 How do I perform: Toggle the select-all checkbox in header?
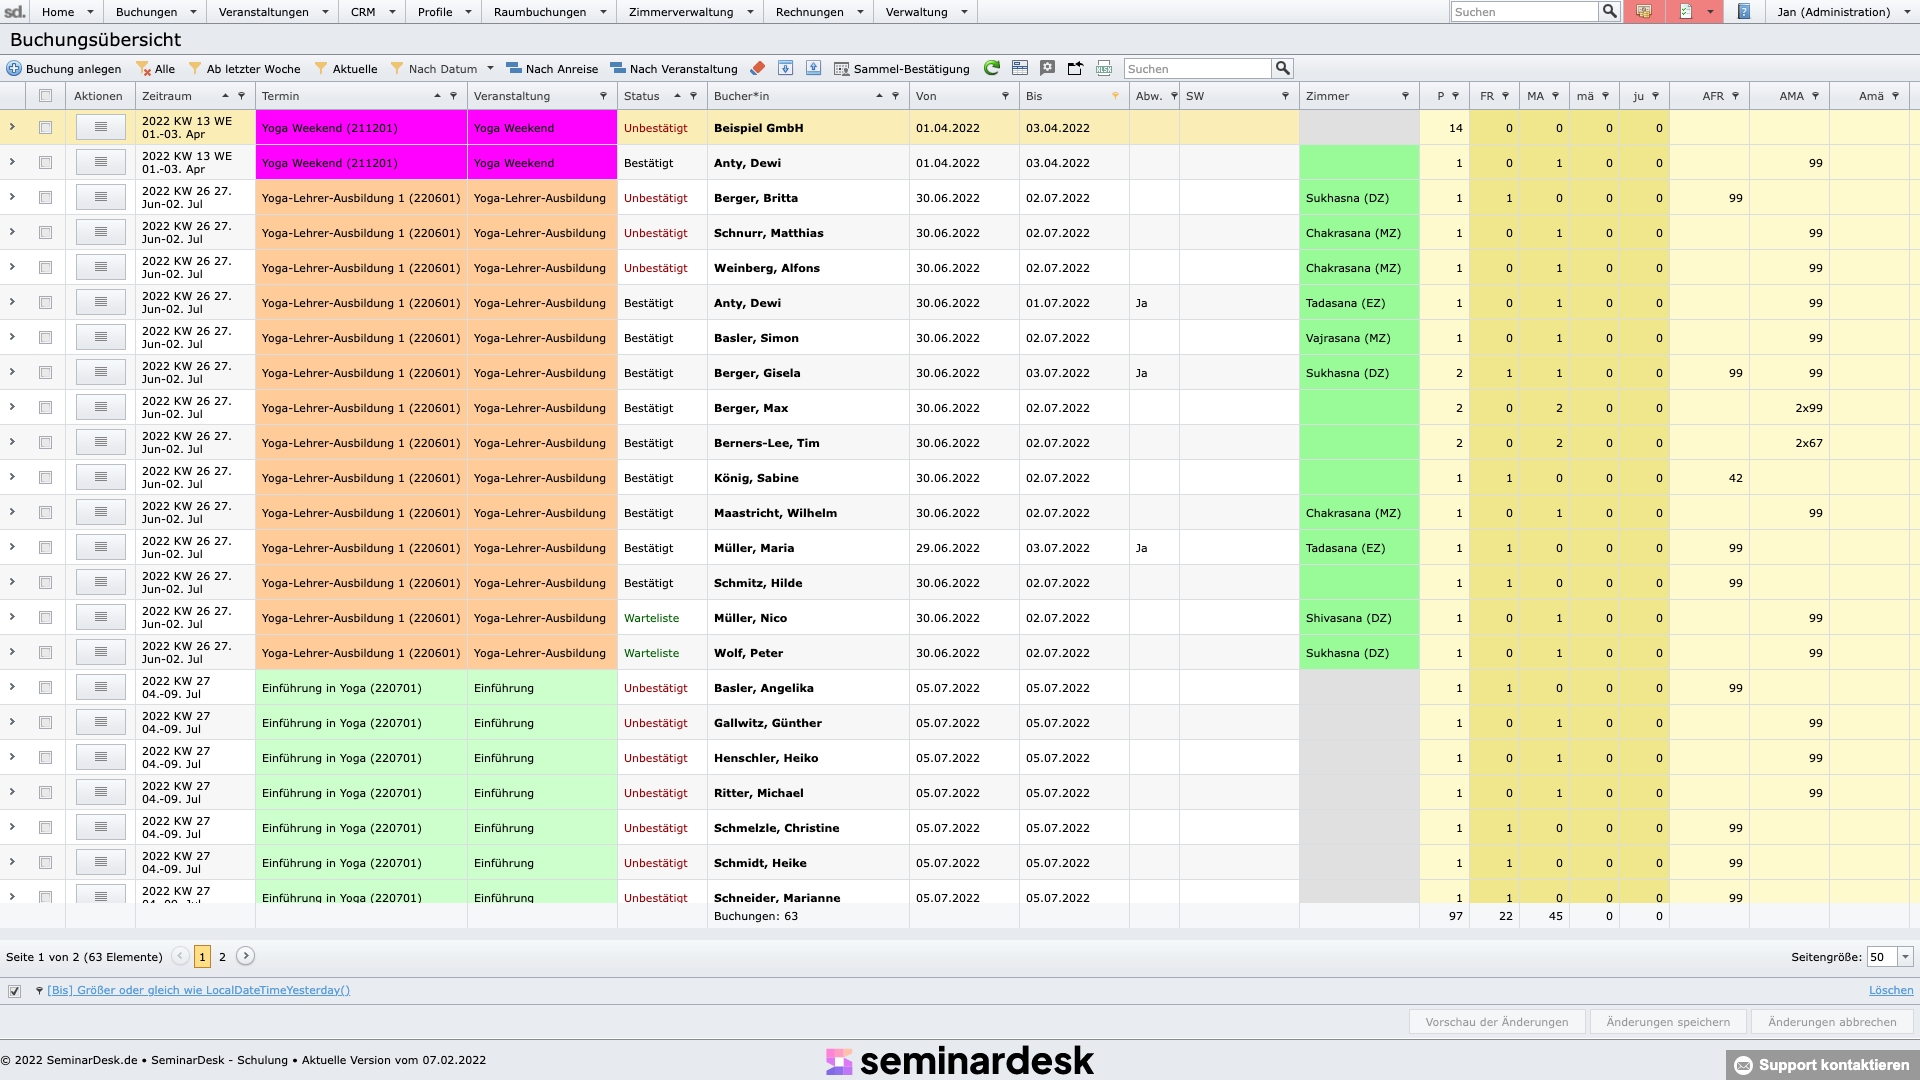click(x=45, y=96)
